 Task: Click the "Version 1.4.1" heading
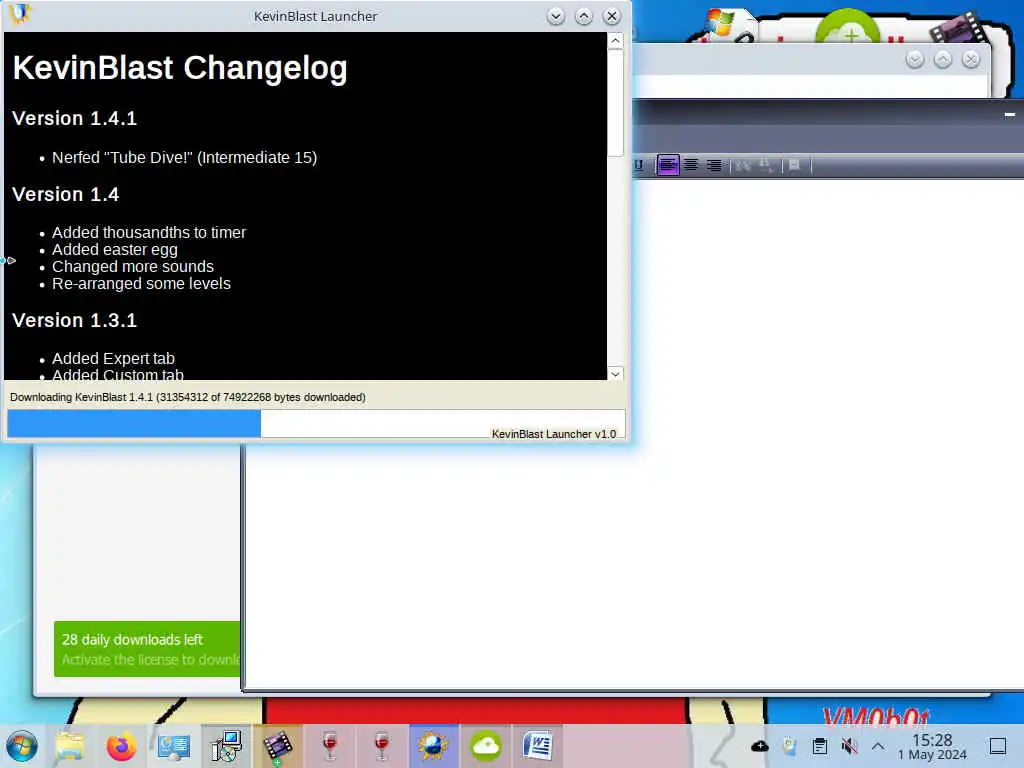[74, 118]
